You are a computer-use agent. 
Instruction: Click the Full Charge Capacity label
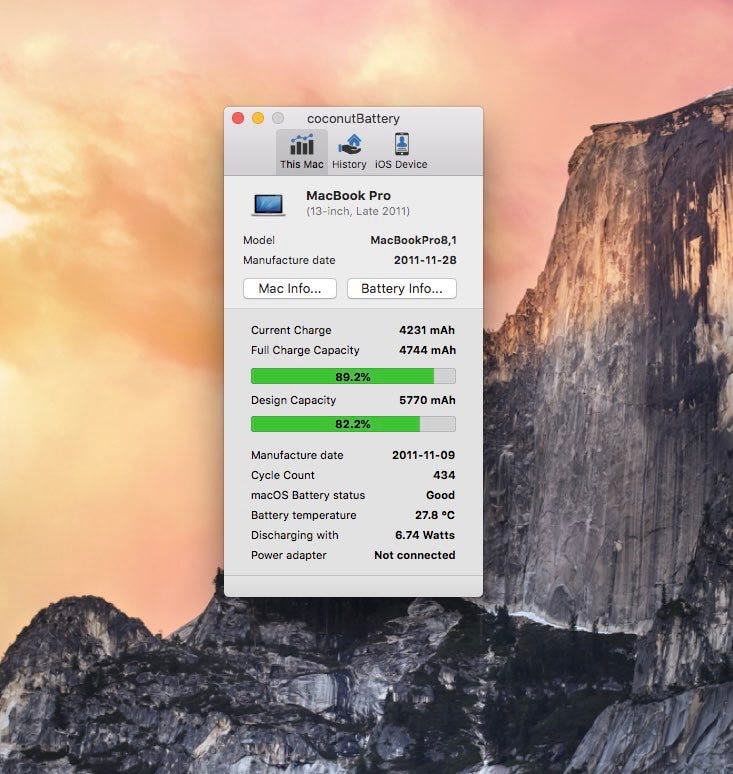pyautogui.click(x=305, y=350)
